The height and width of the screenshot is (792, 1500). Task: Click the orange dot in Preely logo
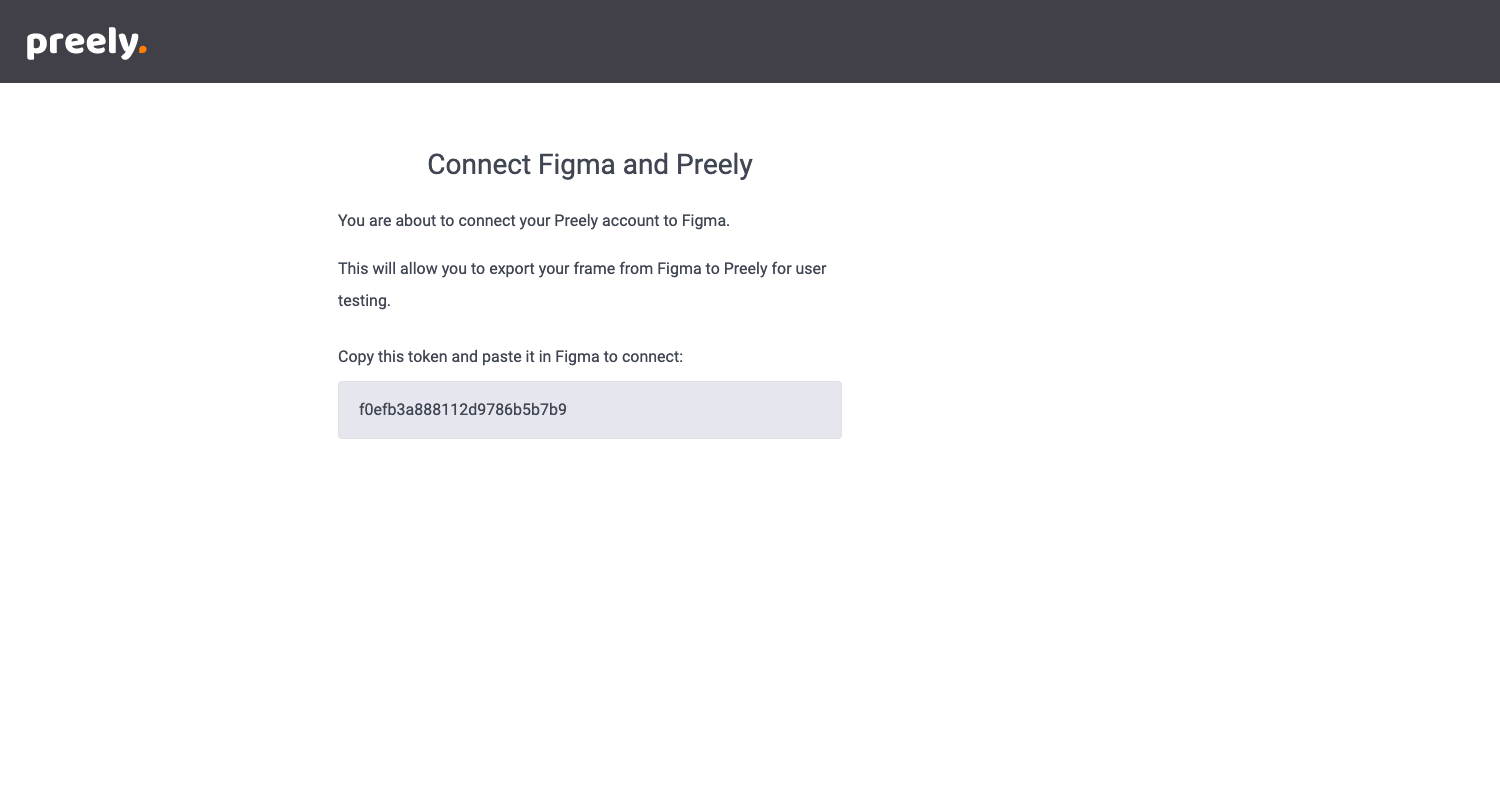point(143,49)
